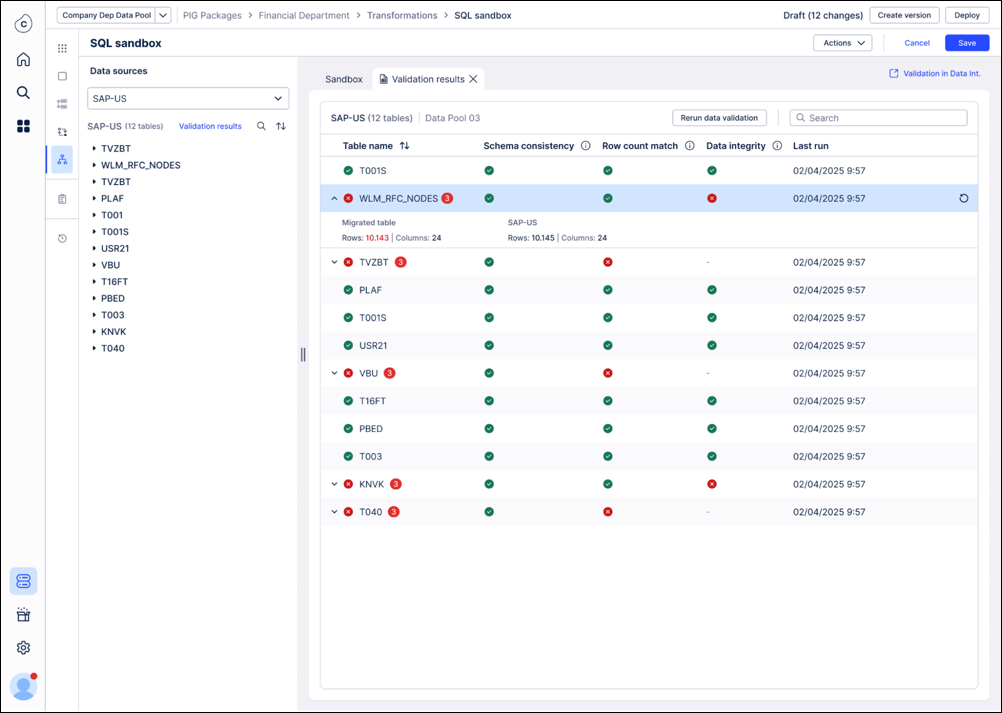This screenshot has width=1002, height=713.
Task: Collapse the WLM_RFC_NODES validation row
Action: pyautogui.click(x=334, y=199)
